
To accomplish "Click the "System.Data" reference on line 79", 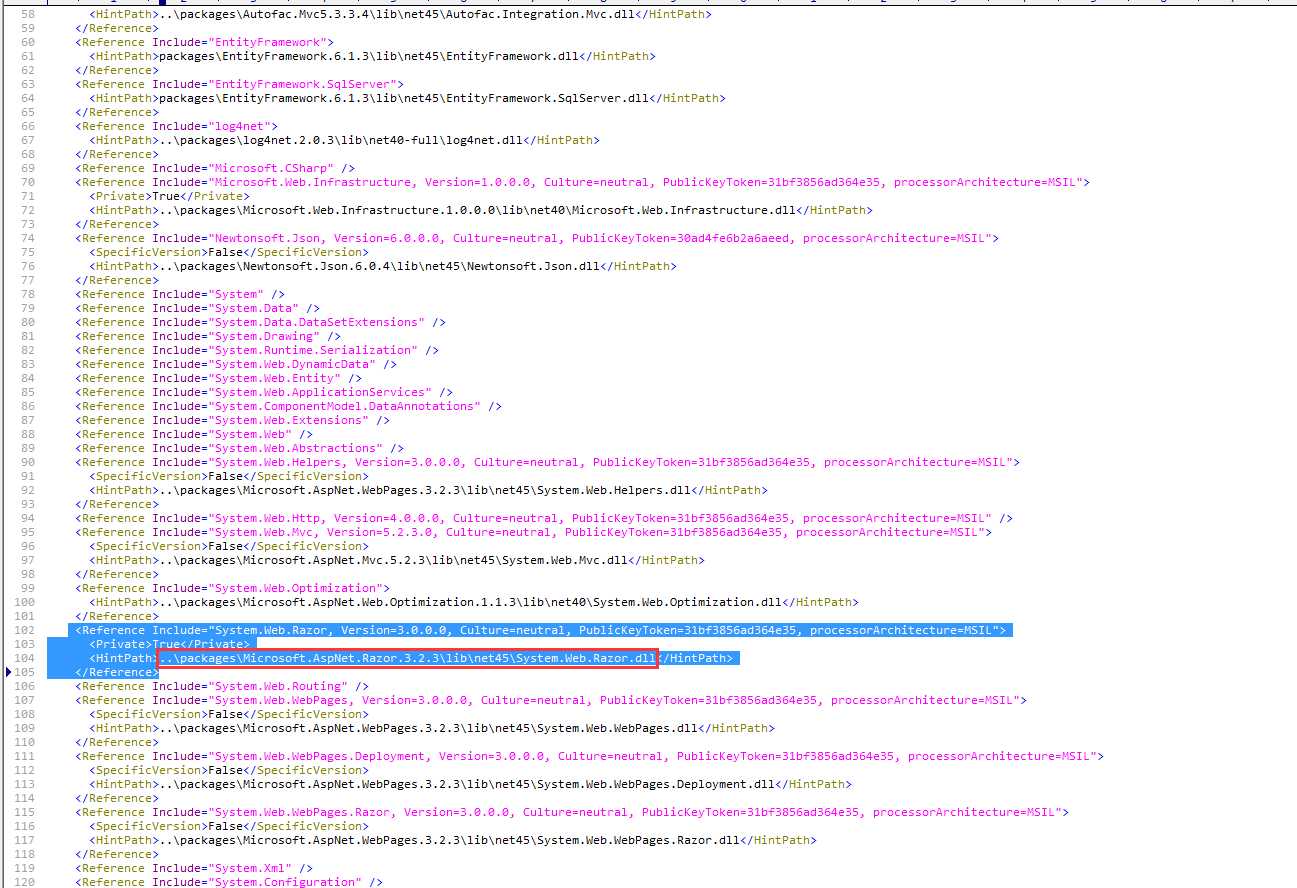I will [x=197, y=308].
